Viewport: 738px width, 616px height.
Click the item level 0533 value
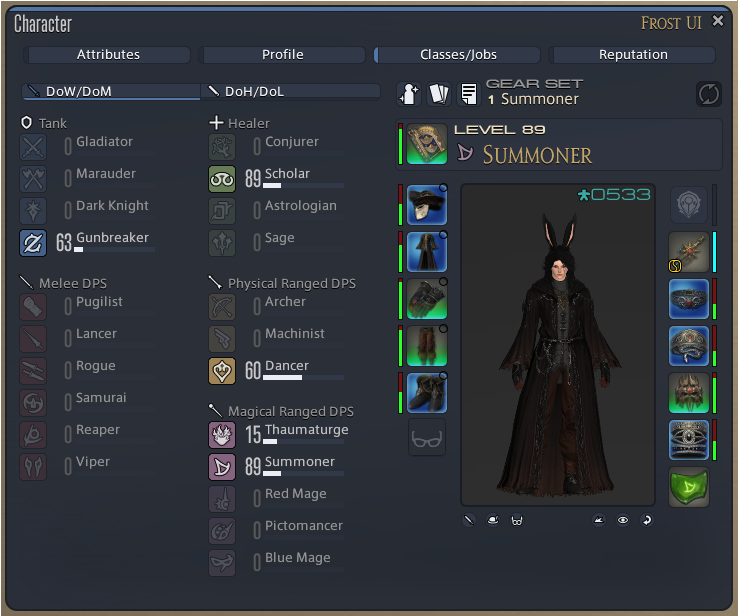tap(614, 194)
